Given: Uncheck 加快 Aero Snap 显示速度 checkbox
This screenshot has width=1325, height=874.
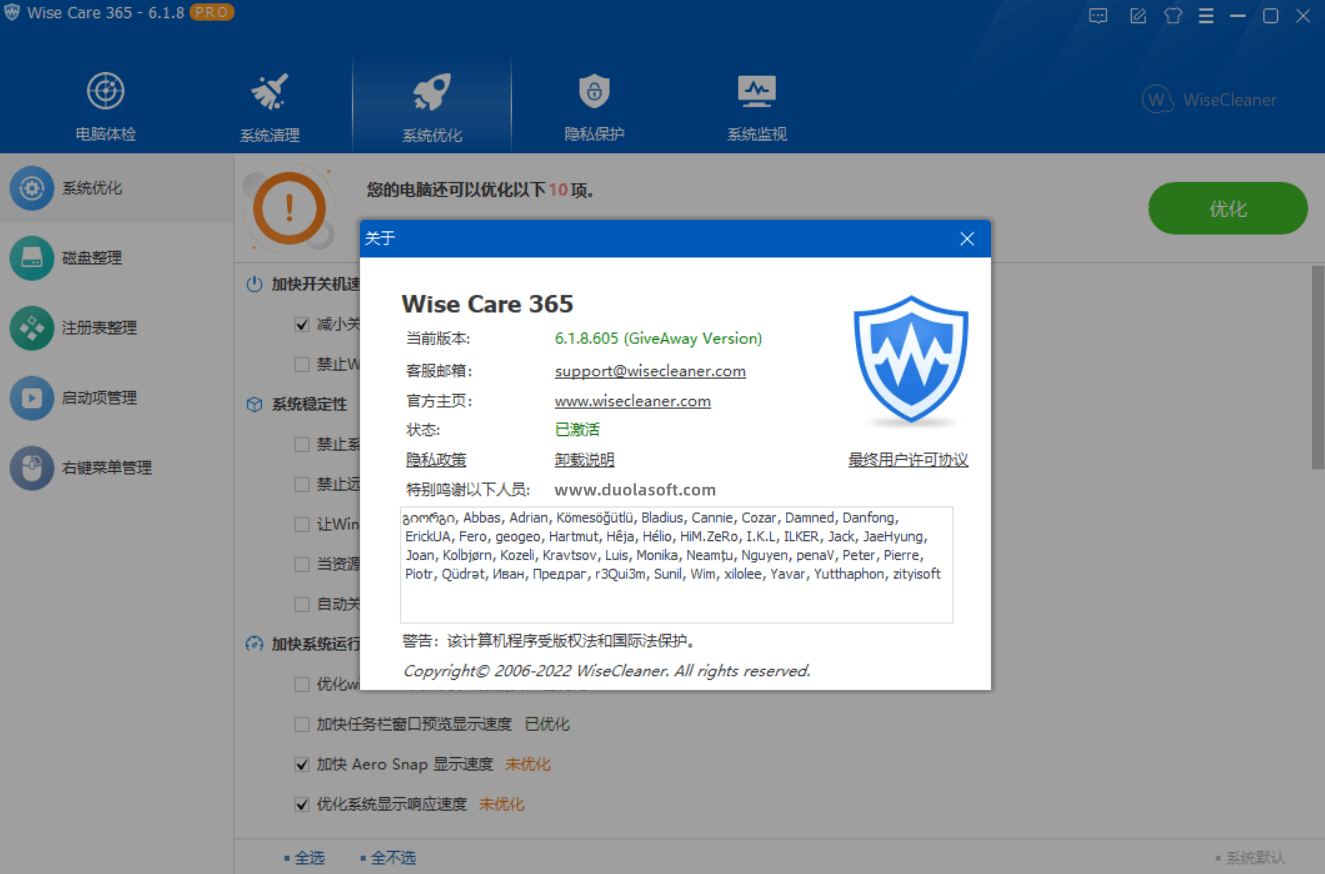Looking at the screenshot, I should pyautogui.click(x=302, y=764).
